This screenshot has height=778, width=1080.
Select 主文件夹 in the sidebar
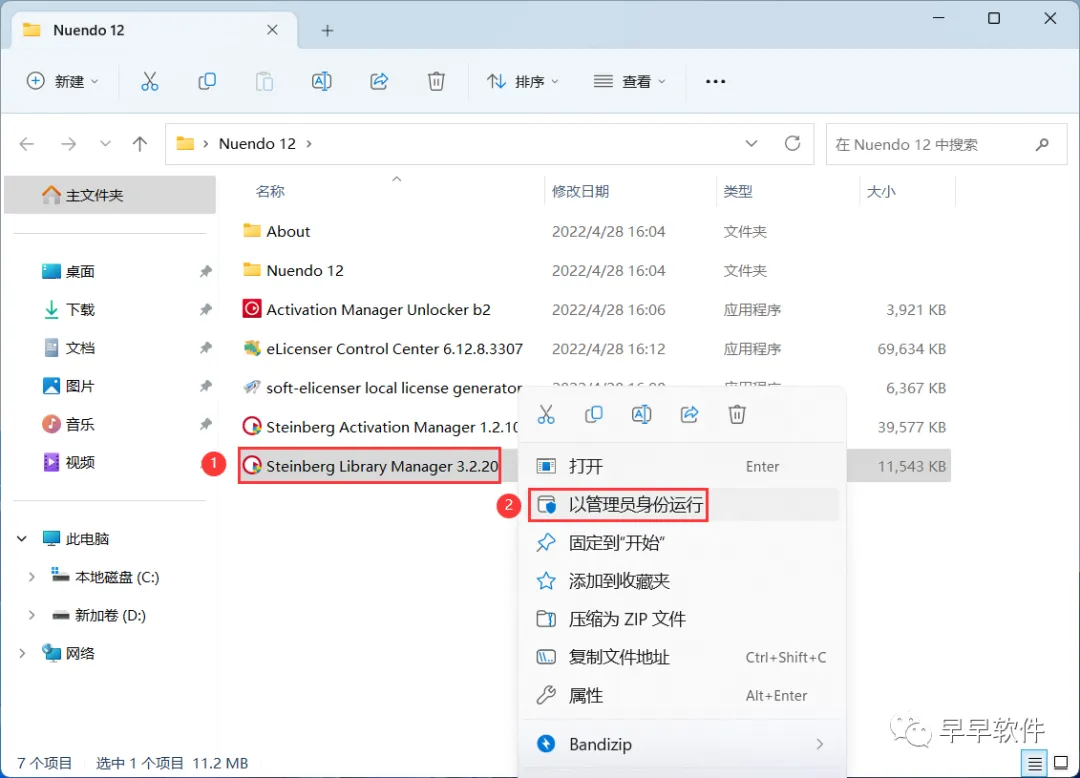tap(110, 195)
